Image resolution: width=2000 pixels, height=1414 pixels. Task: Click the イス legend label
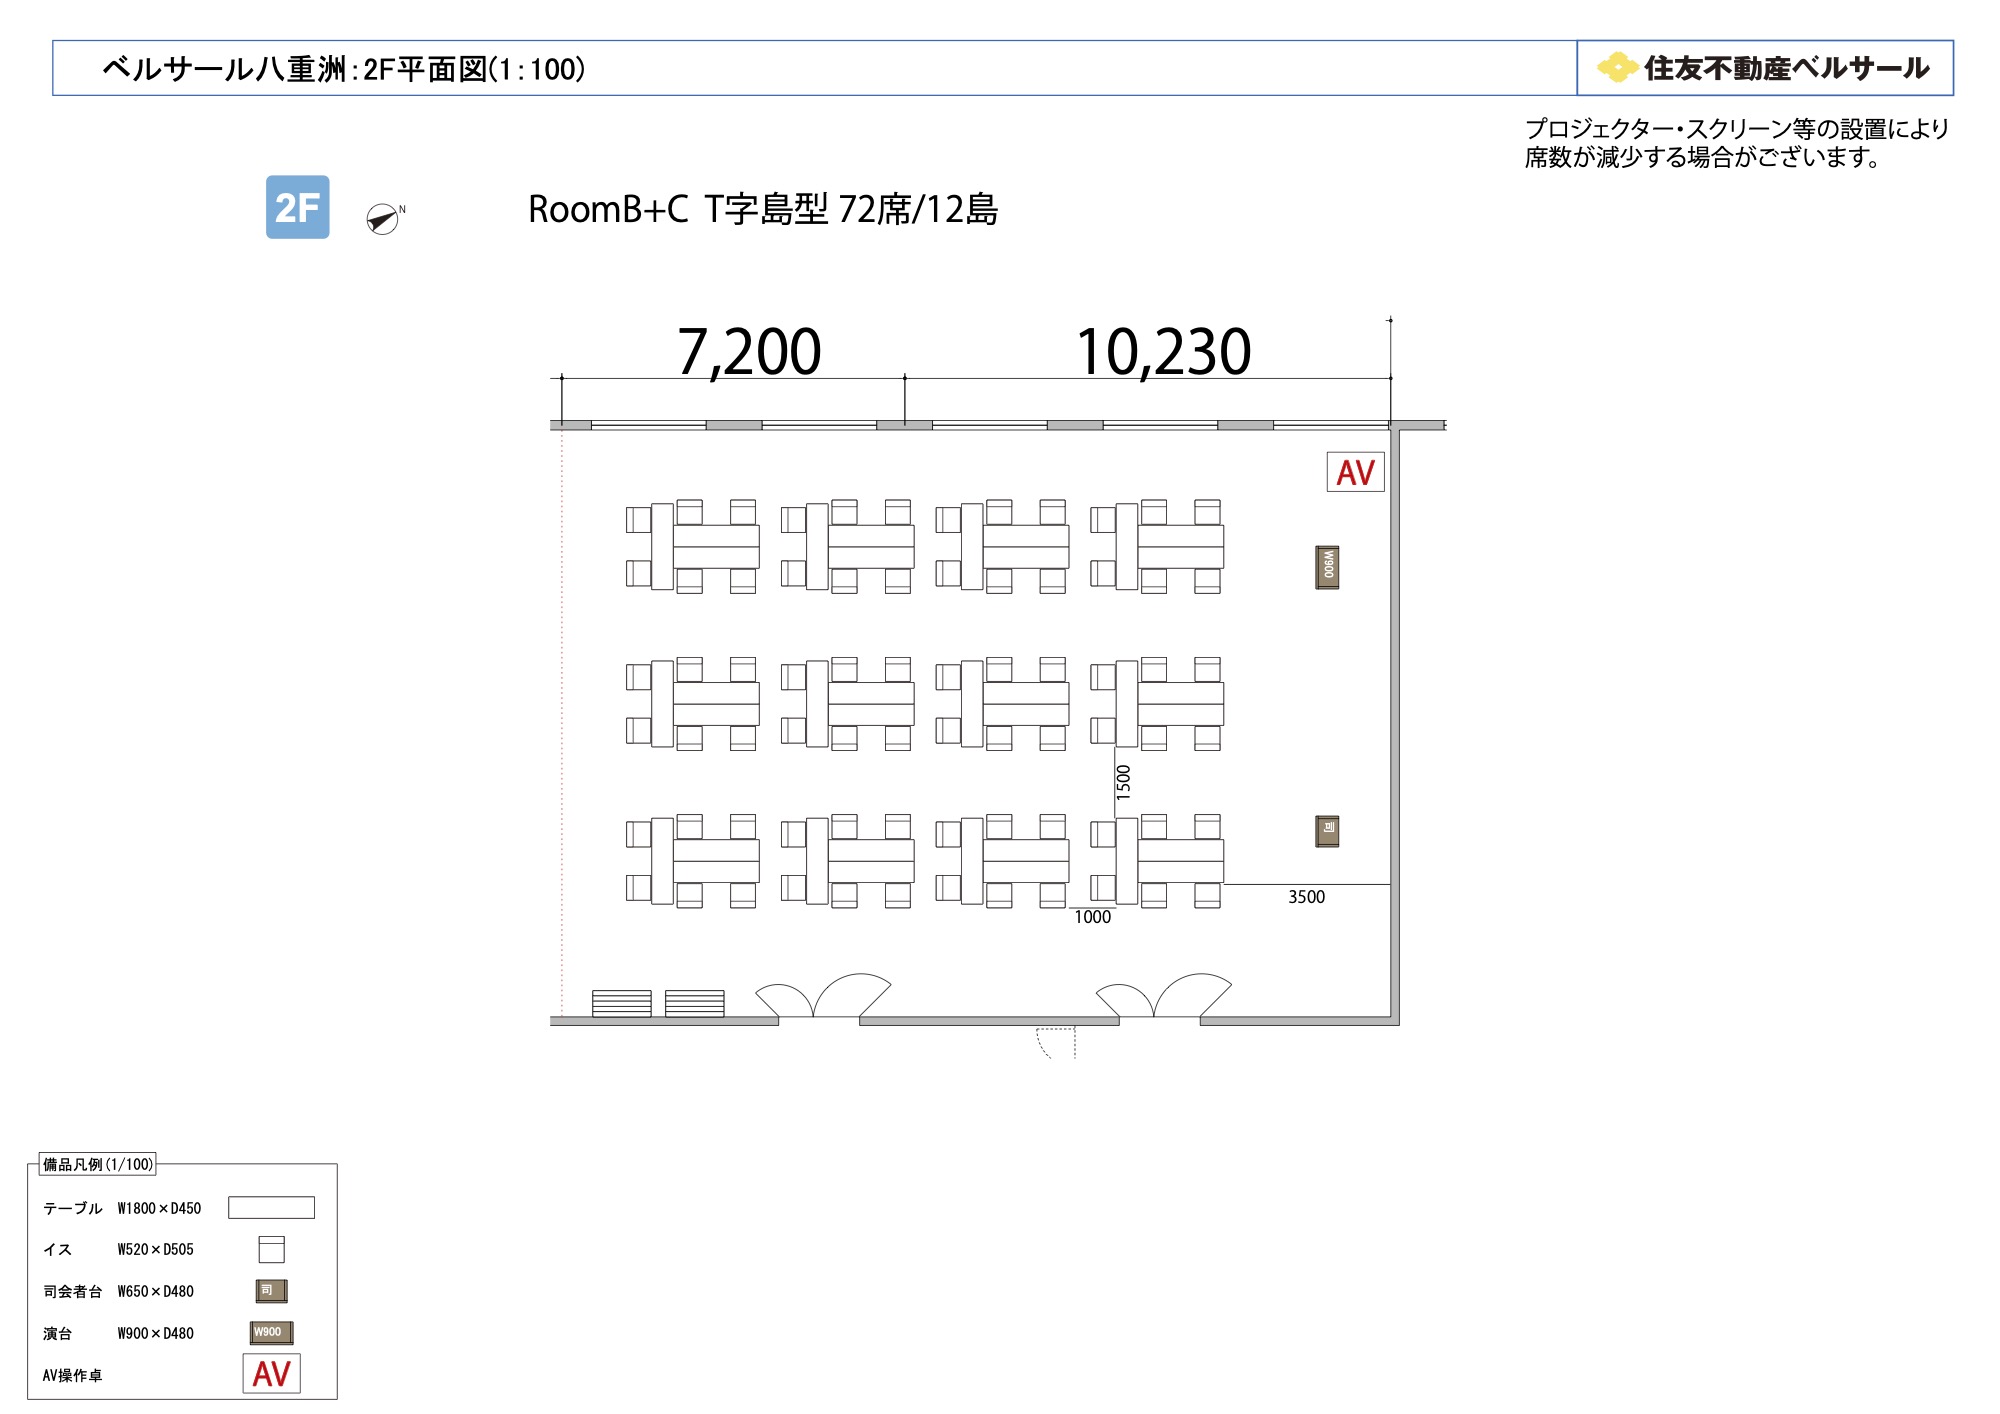[x=57, y=1249]
